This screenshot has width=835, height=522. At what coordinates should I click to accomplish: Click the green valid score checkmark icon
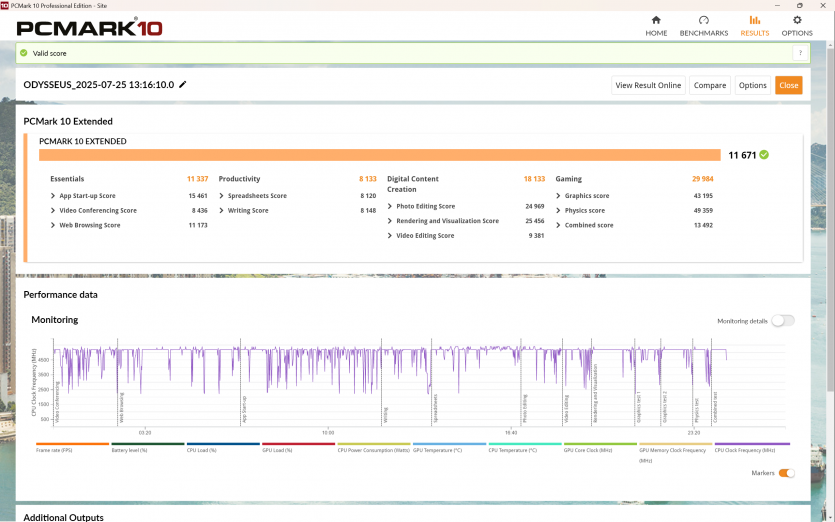[24, 53]
